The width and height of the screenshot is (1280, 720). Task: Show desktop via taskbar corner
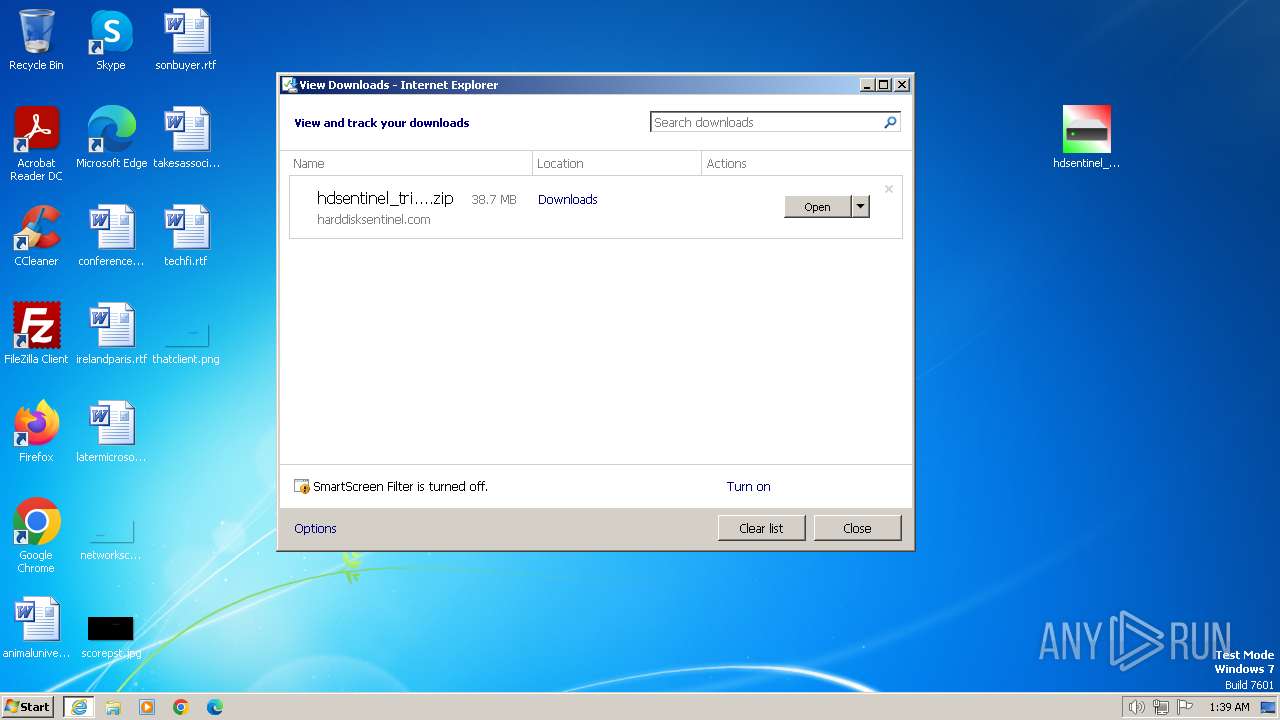(x=1269, y=707)
